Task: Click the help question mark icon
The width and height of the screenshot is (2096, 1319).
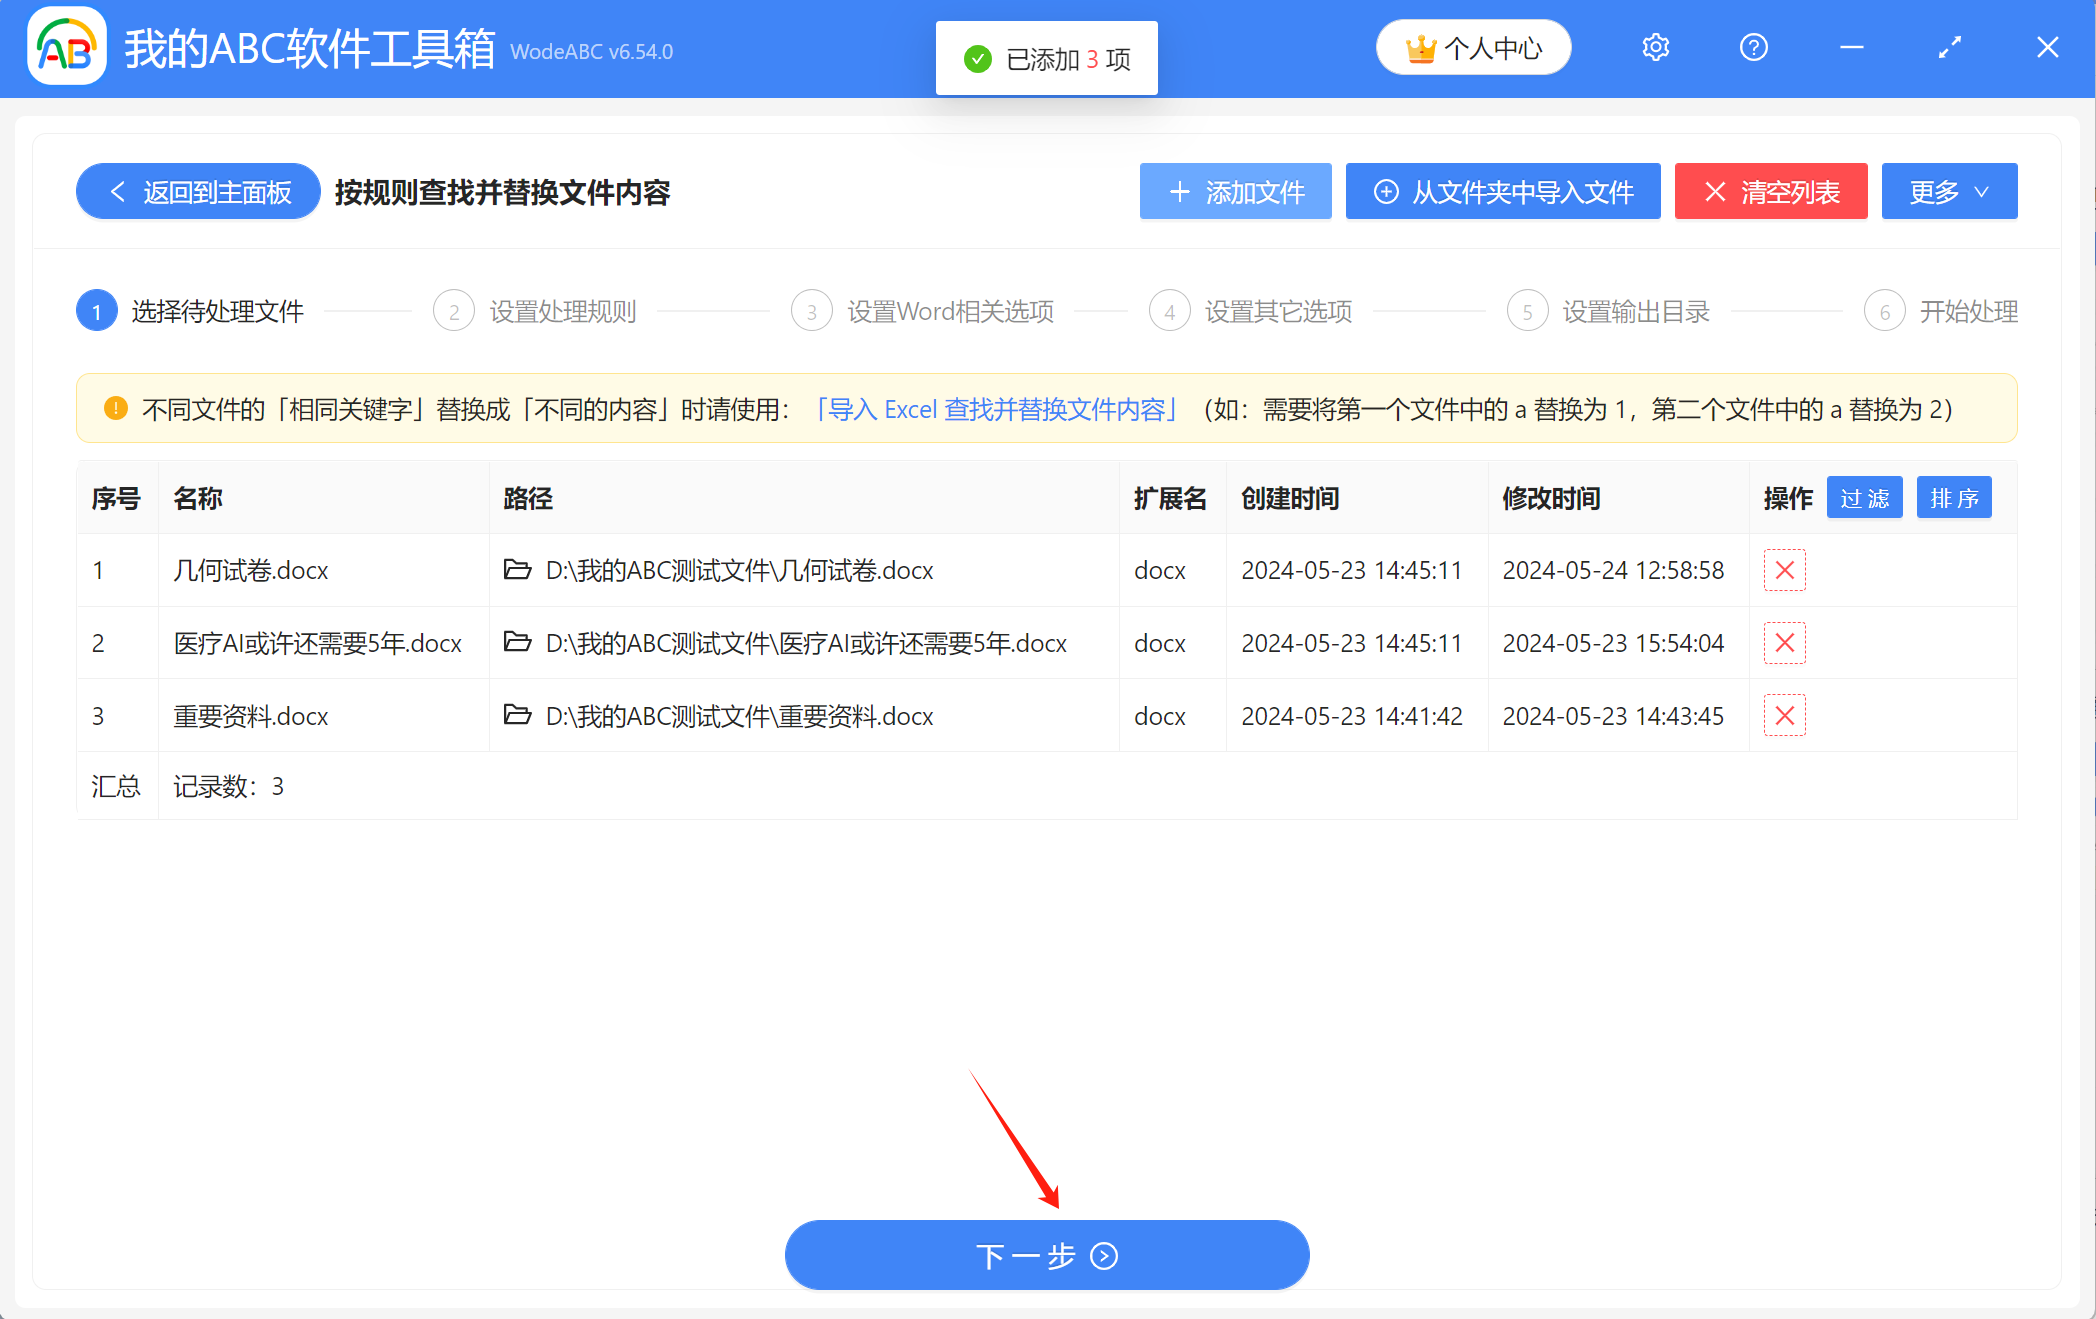Action: click(x=1753, y=47)
